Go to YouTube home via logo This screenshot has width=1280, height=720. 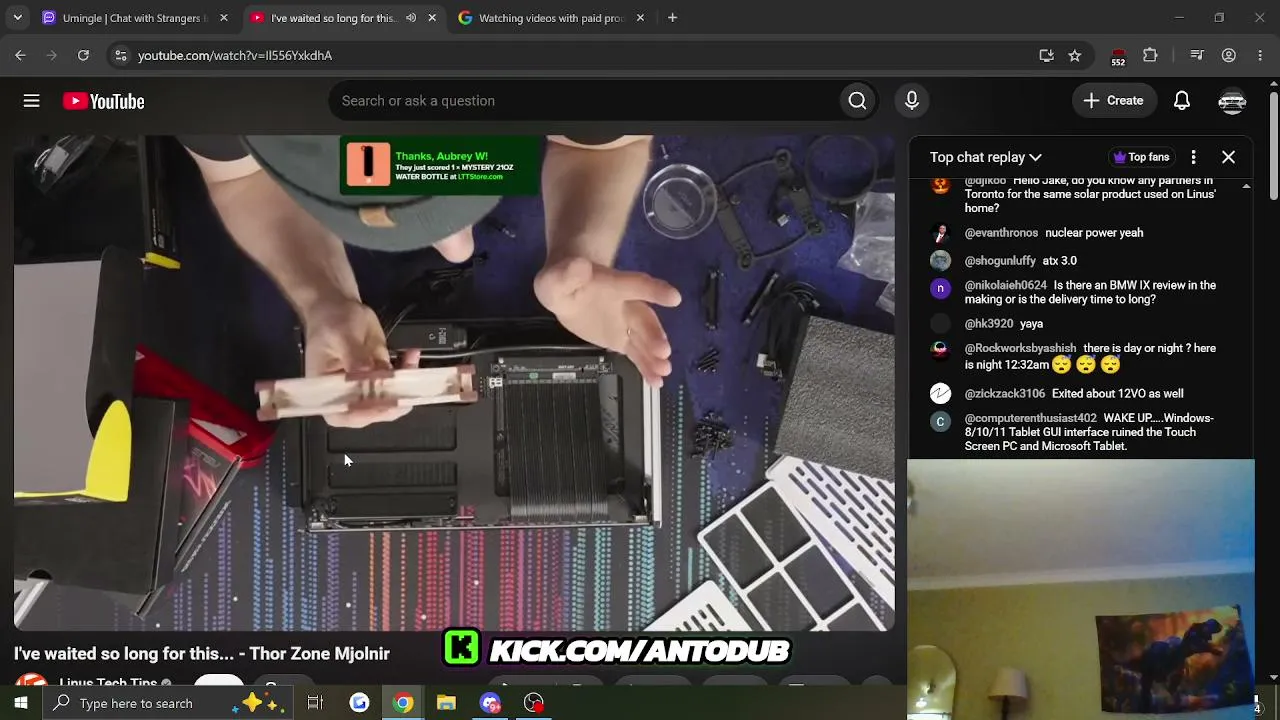[x=104, y=101]
